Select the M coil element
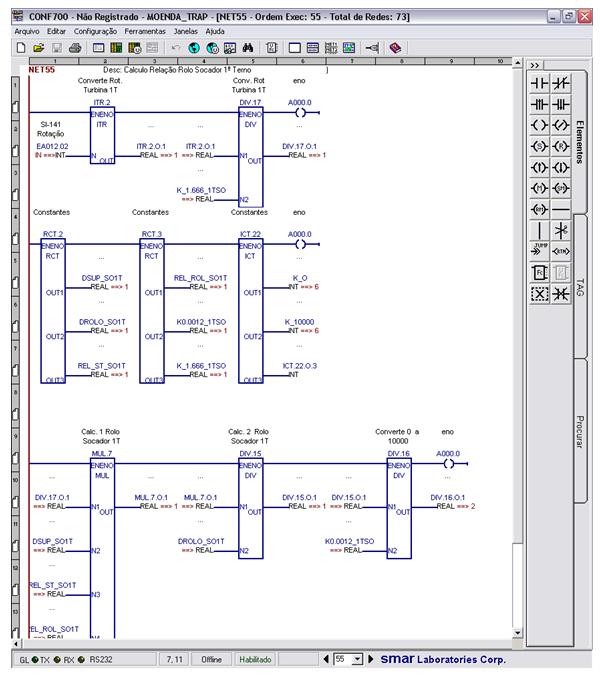This screenshot has height=675, width=600. pos(539,188)
